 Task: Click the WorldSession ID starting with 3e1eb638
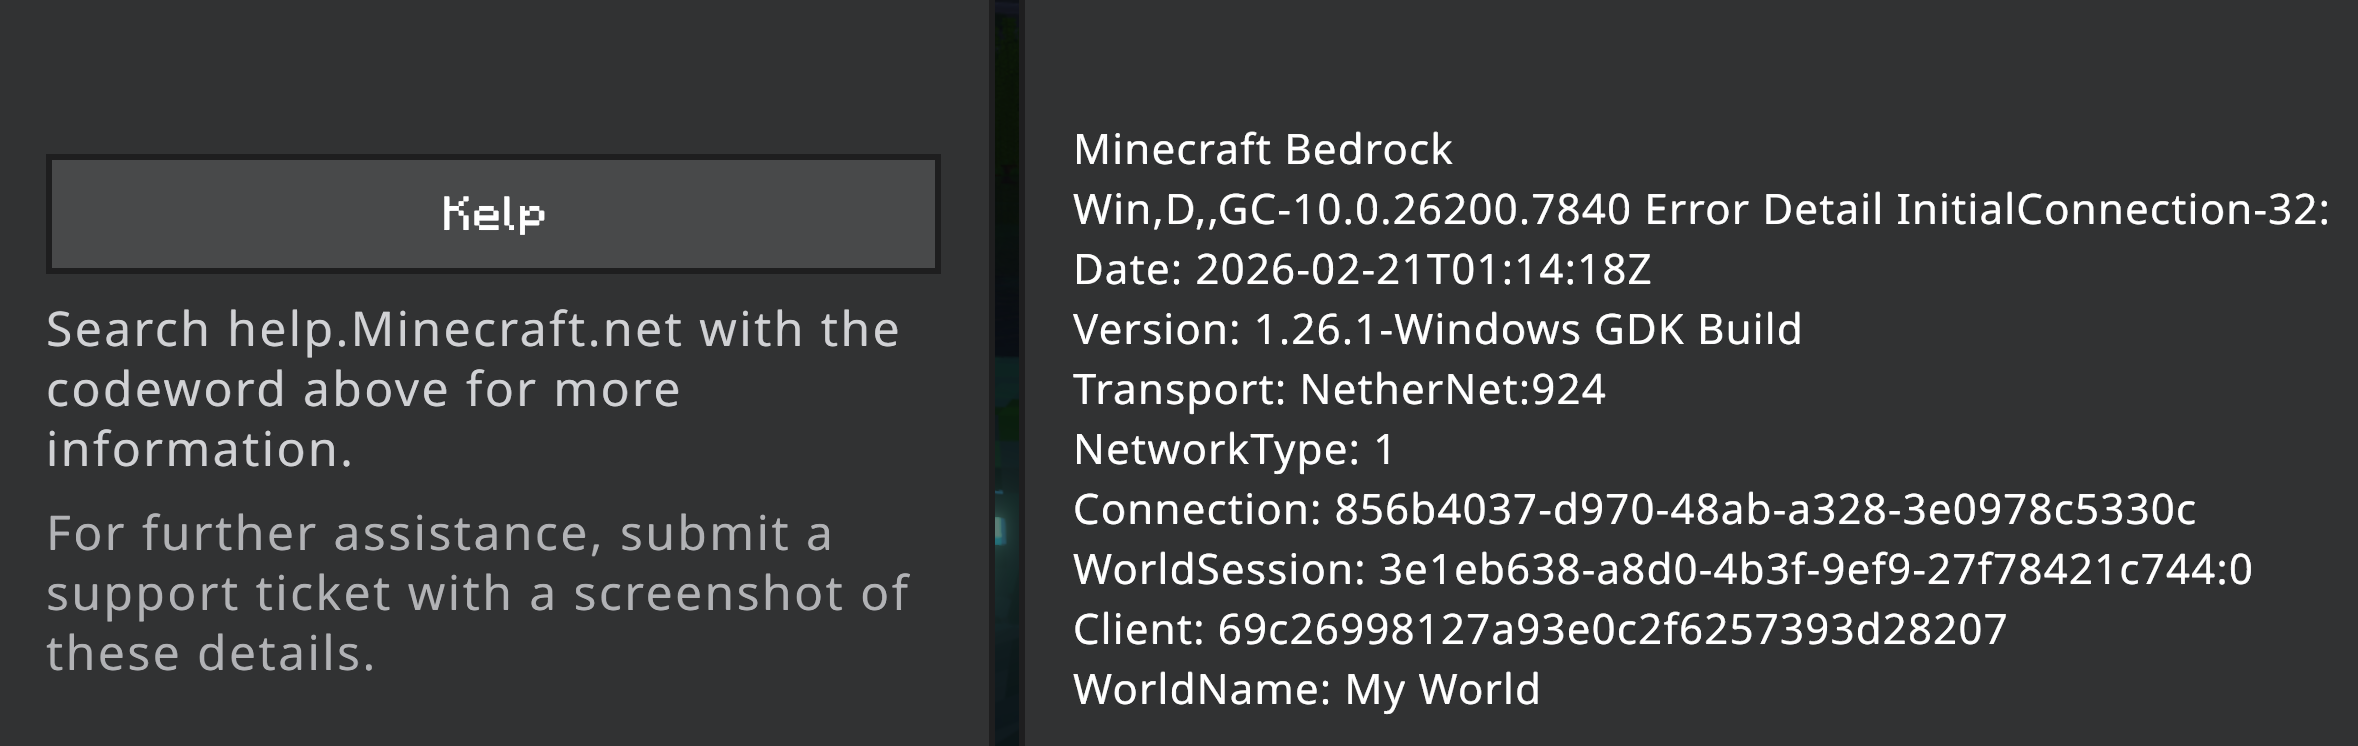click(x=1815, y=570)
